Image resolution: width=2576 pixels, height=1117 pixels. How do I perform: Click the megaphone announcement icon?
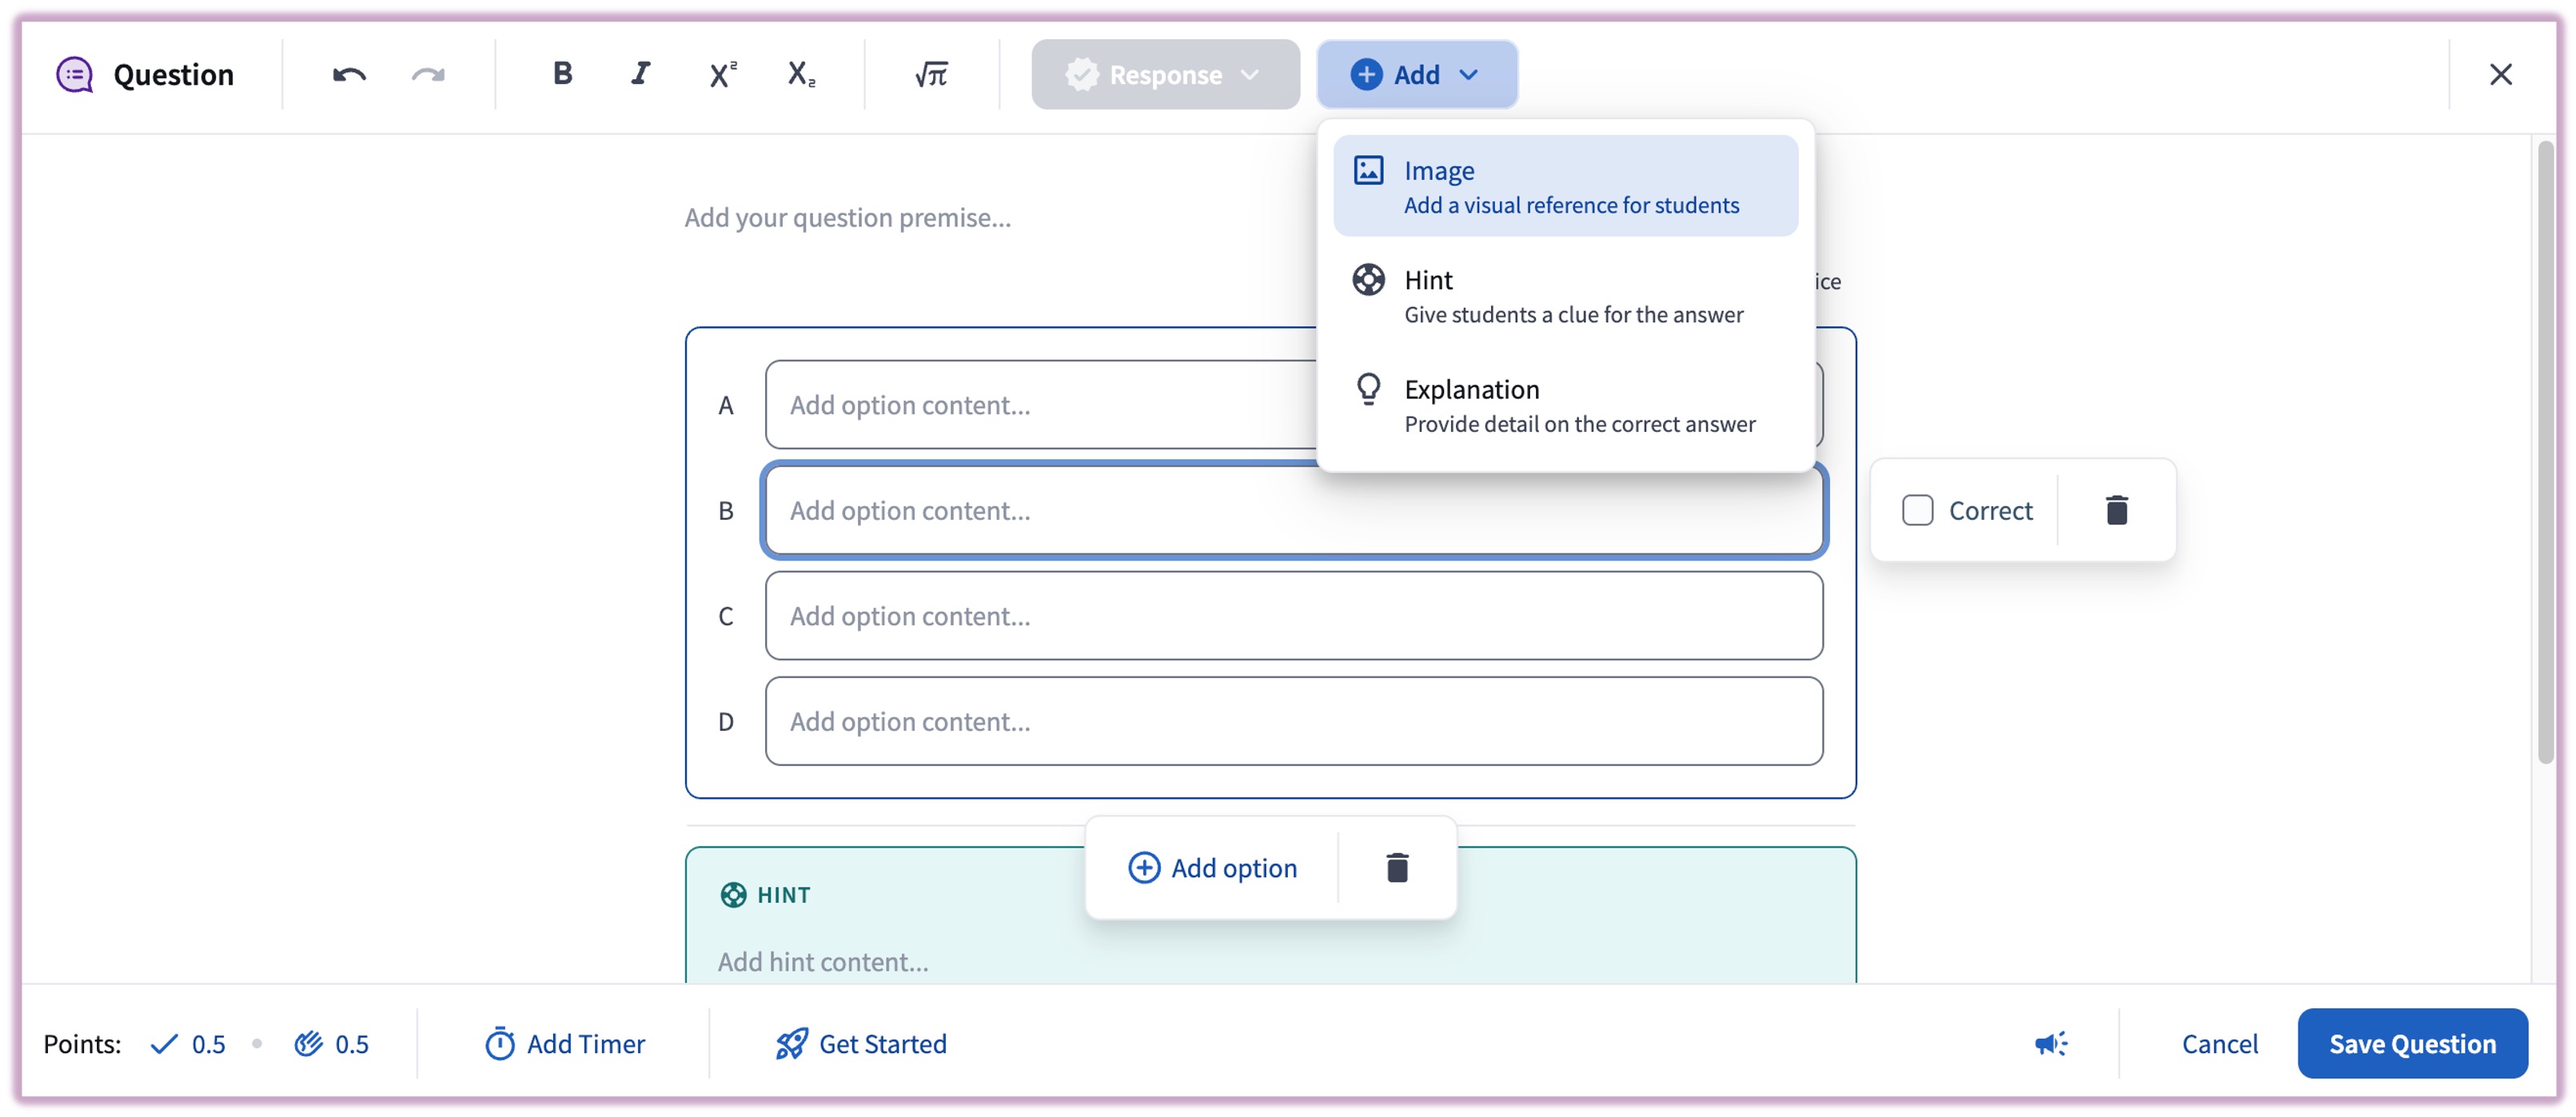(x=2051, y=1044)
